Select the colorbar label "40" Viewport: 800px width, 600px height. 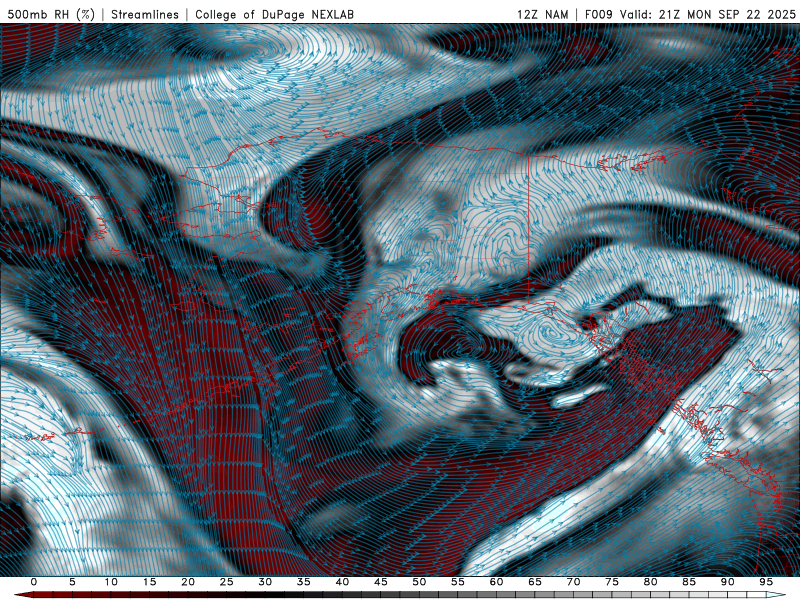tap(342, 582)
